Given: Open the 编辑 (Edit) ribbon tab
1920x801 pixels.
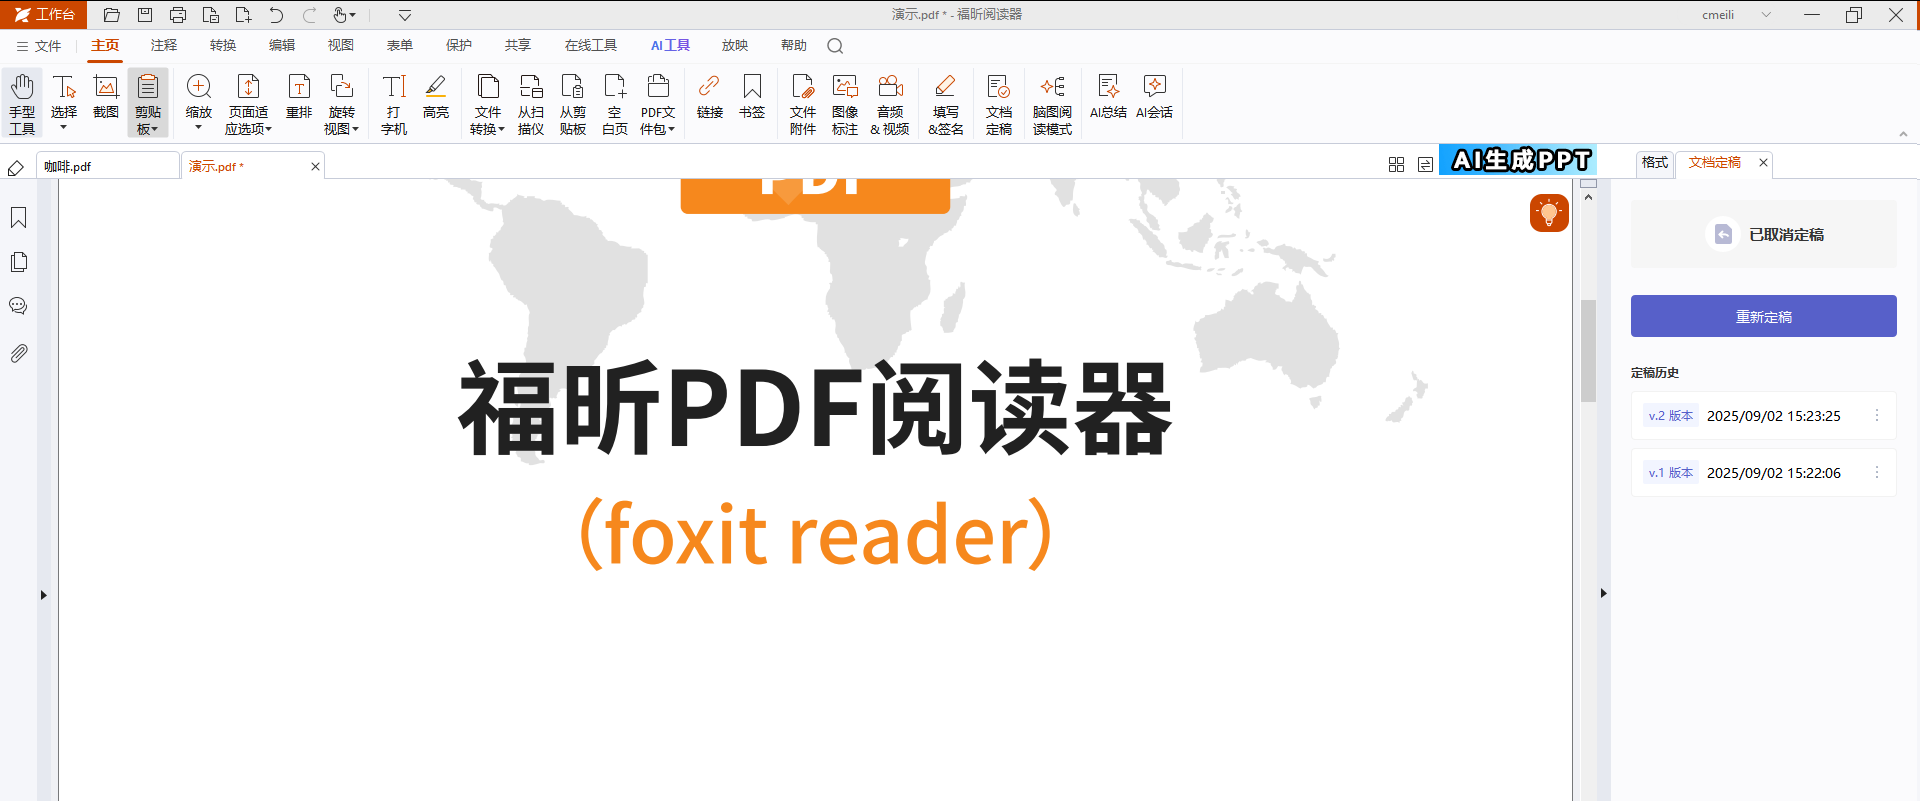Looking at the screenshot, I should 282,46.
